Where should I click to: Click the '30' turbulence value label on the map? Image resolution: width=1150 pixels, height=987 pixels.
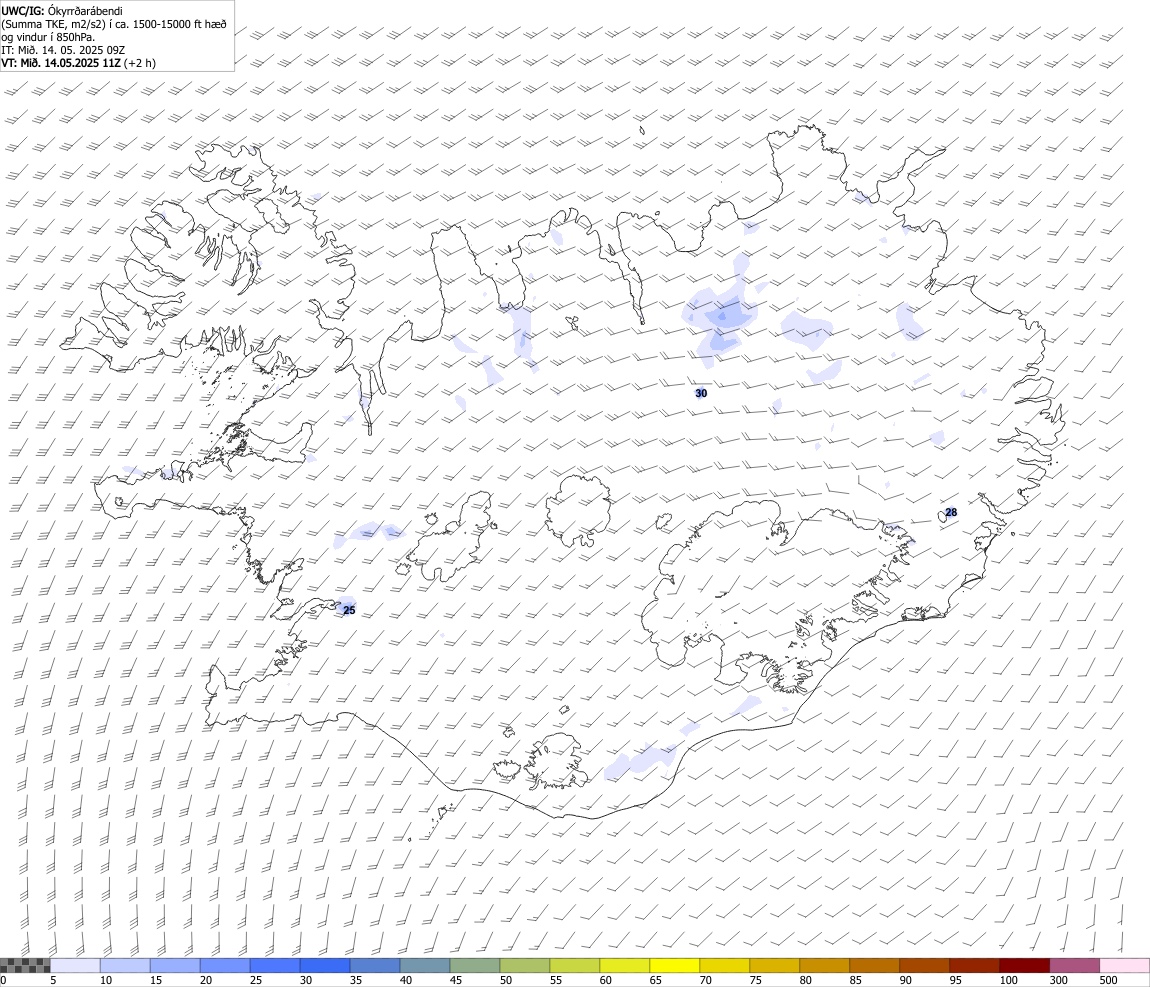point(701,394)
